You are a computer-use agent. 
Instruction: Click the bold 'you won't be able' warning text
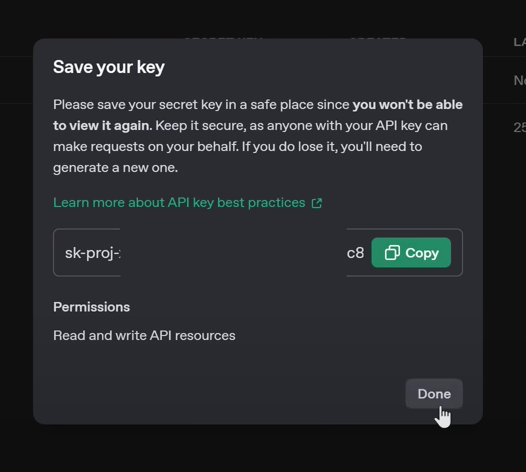coord(408,105)
